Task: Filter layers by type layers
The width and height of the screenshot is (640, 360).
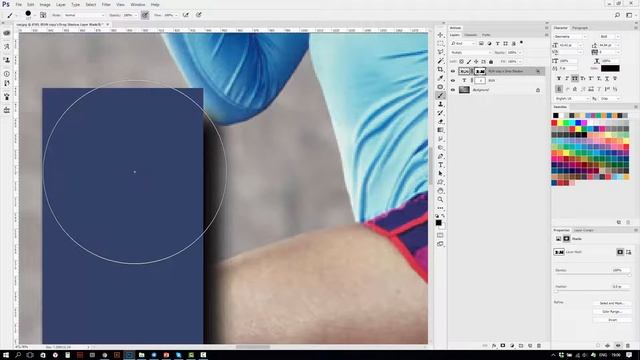Action: (x=497, y=43)
